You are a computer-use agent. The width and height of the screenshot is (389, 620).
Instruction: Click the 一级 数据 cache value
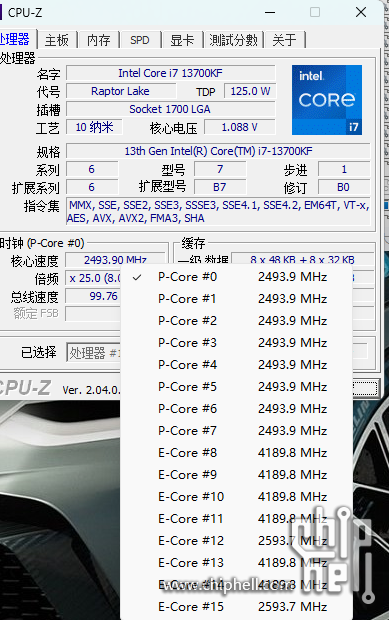[302, 259]
